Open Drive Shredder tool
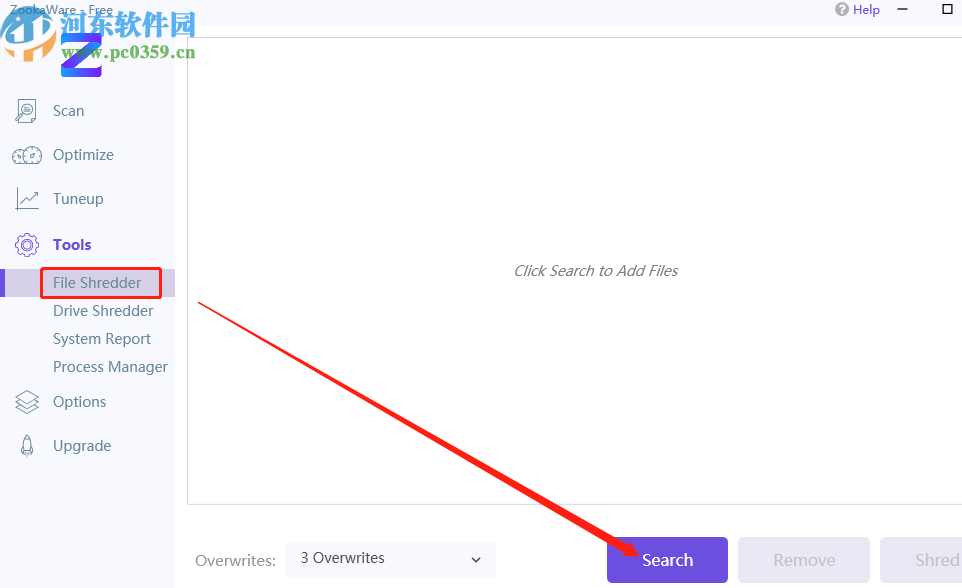This screenshot has width=962, height=588. click(103, 311)
